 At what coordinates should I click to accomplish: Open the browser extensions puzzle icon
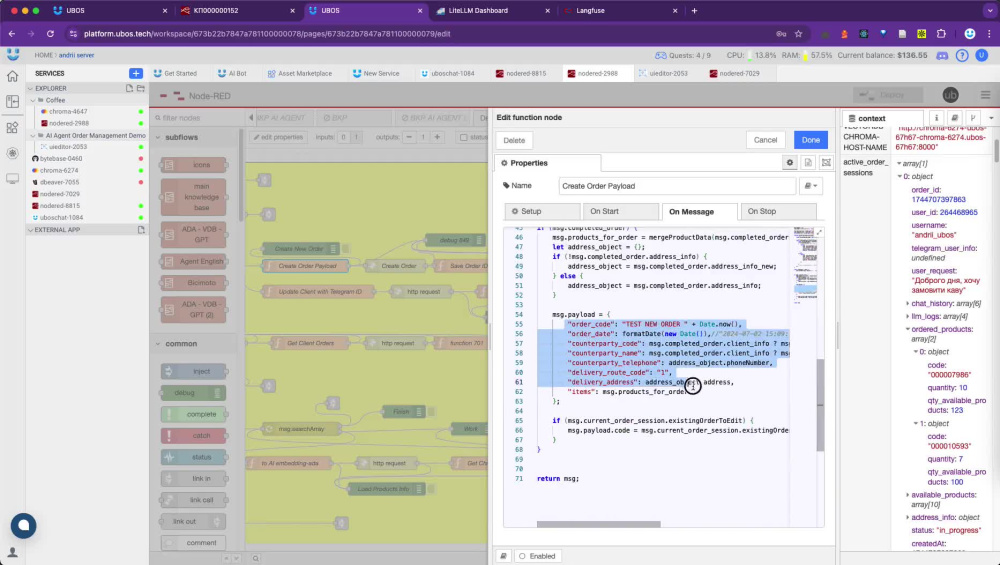coord(941,34)
